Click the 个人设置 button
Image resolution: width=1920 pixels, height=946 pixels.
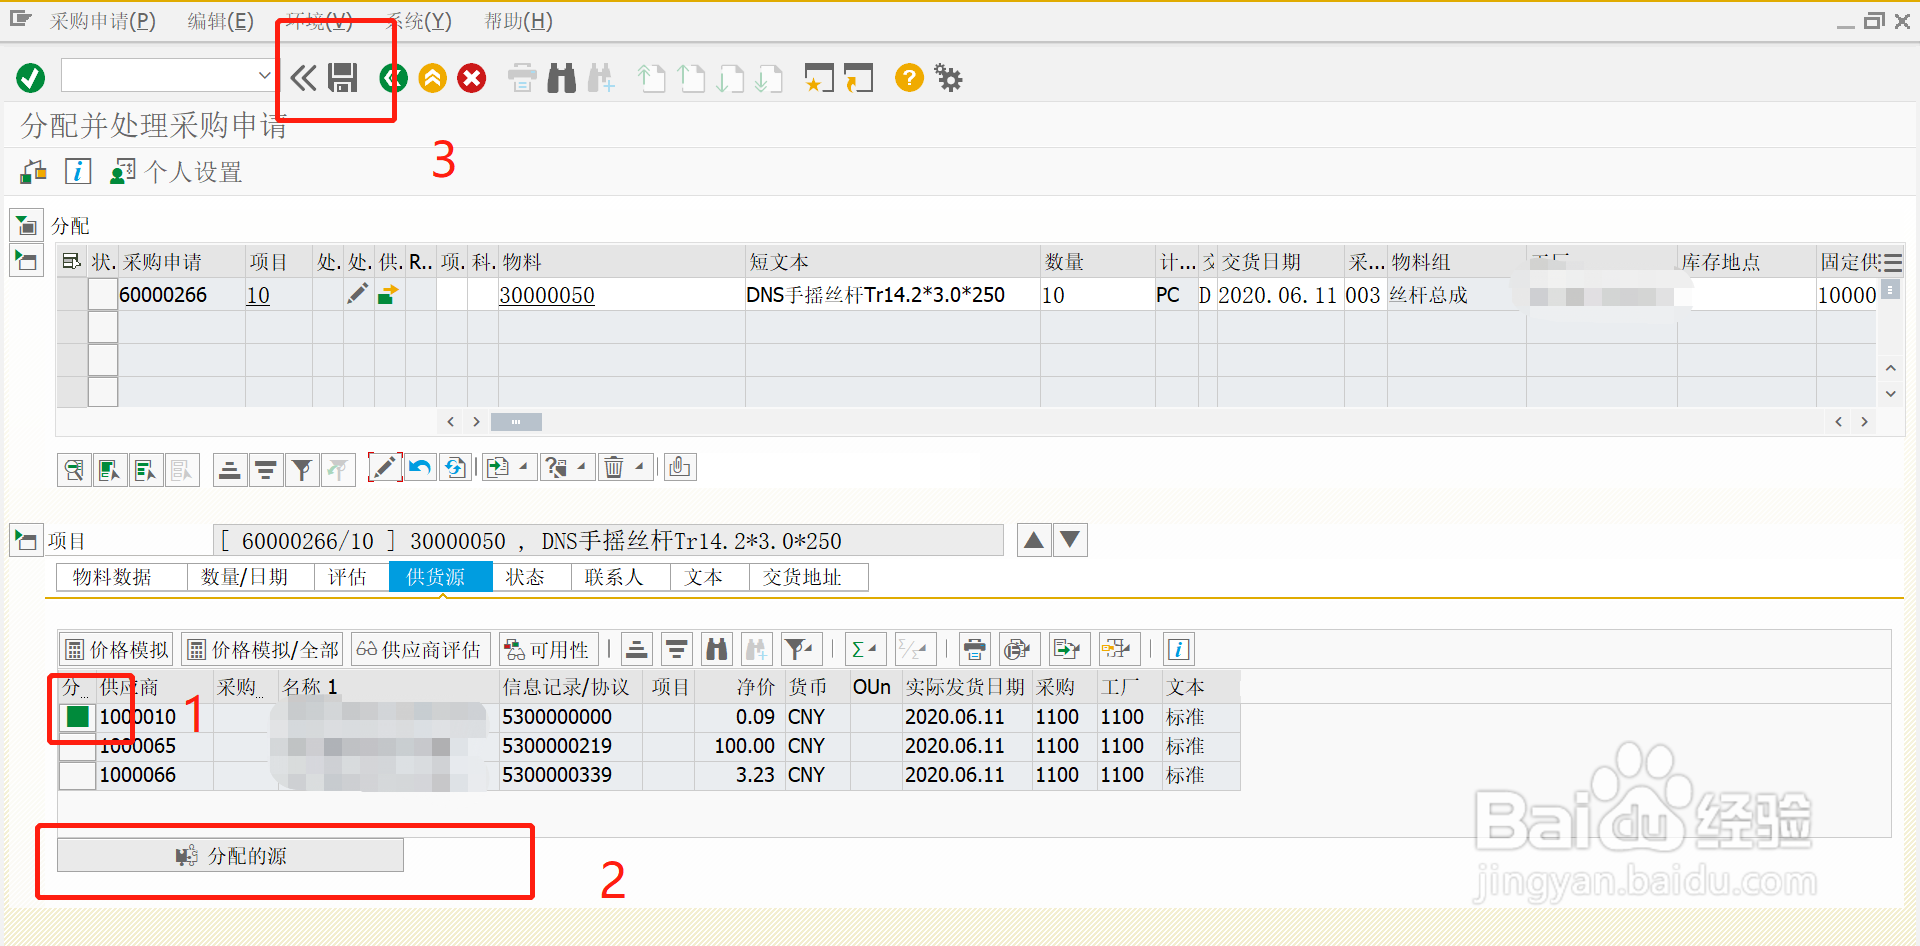tap(177, 172)
